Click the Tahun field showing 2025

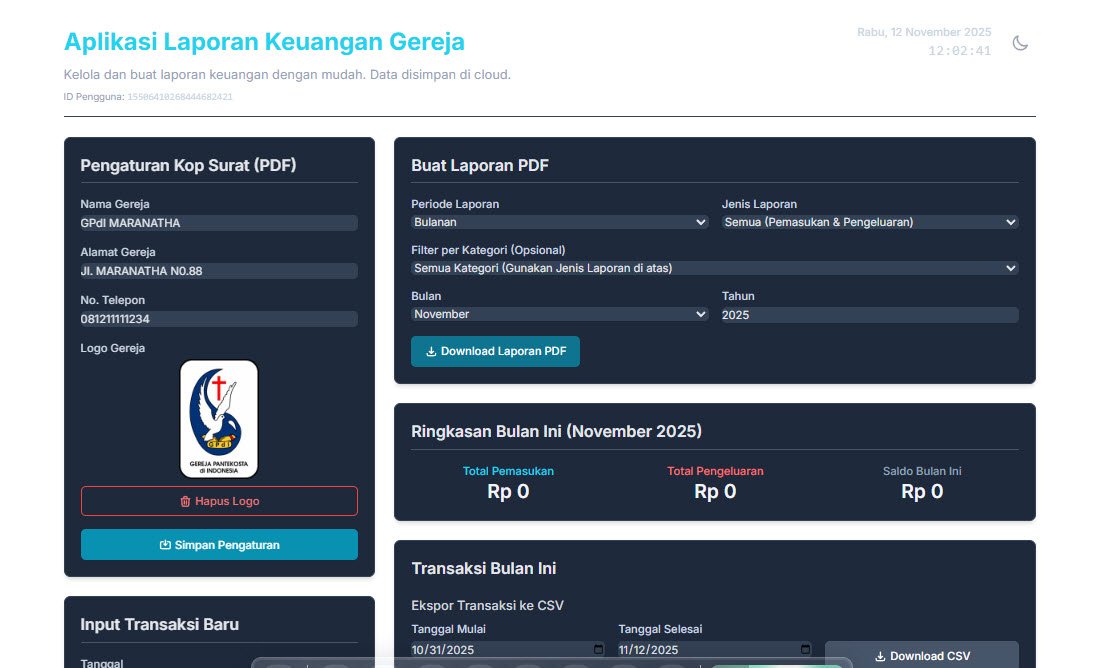[x=870, y=314]
